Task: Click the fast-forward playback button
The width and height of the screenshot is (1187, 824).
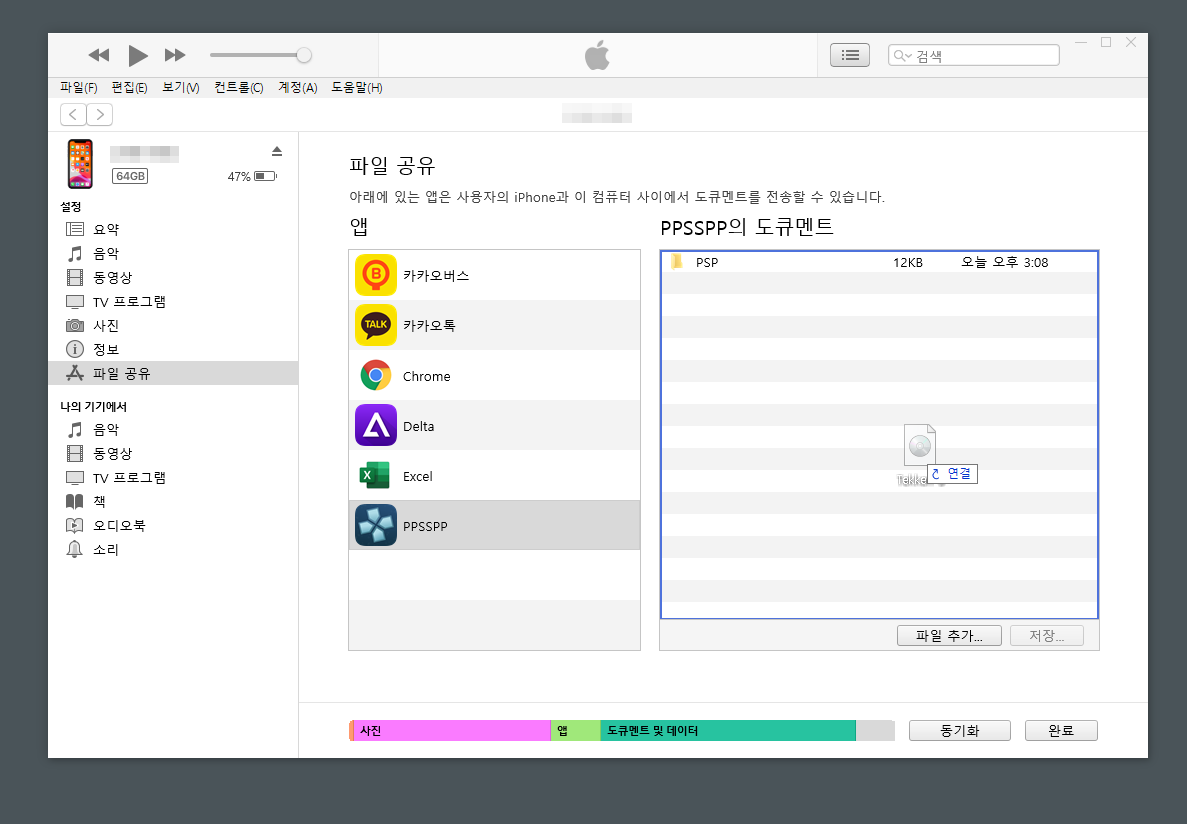Action: (175, 55)
